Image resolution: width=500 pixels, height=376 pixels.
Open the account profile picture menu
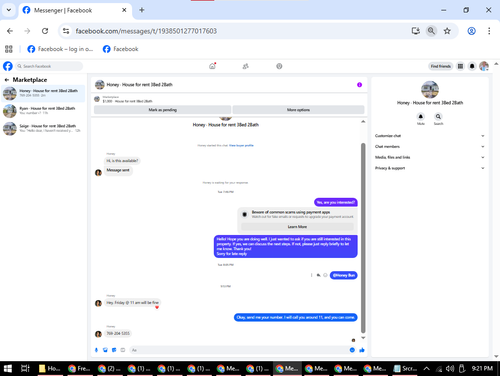(x=484, y=66)
